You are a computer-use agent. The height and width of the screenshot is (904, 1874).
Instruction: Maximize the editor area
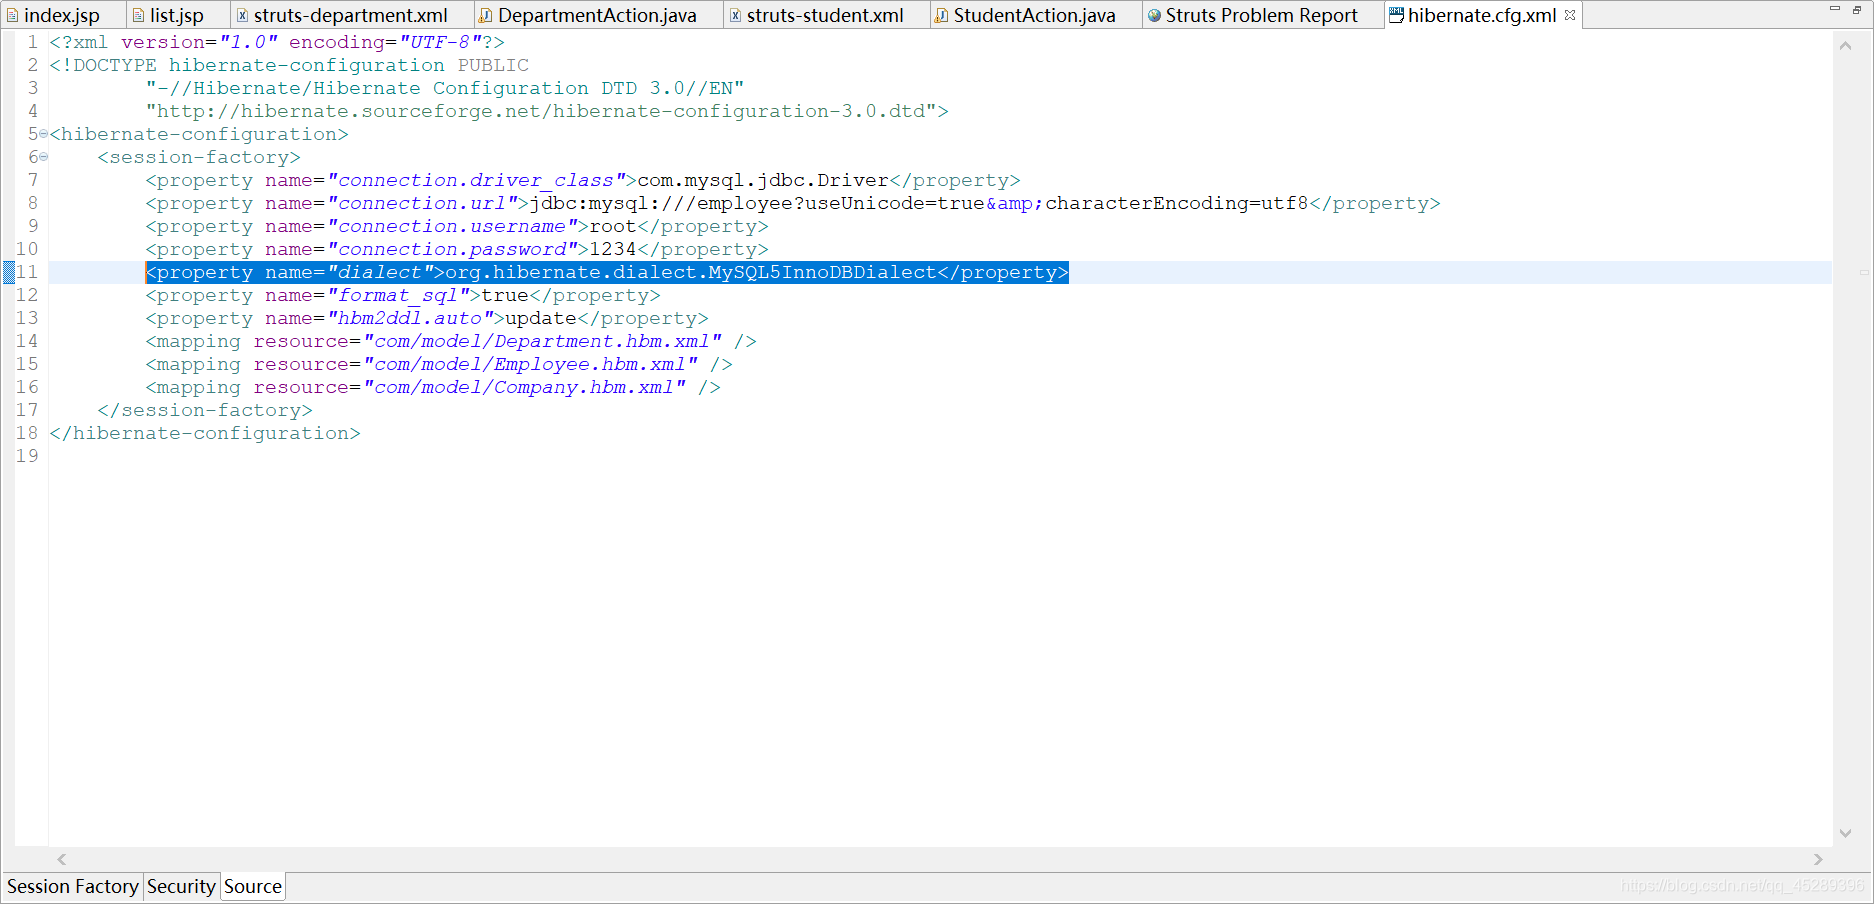[1857, 10]
